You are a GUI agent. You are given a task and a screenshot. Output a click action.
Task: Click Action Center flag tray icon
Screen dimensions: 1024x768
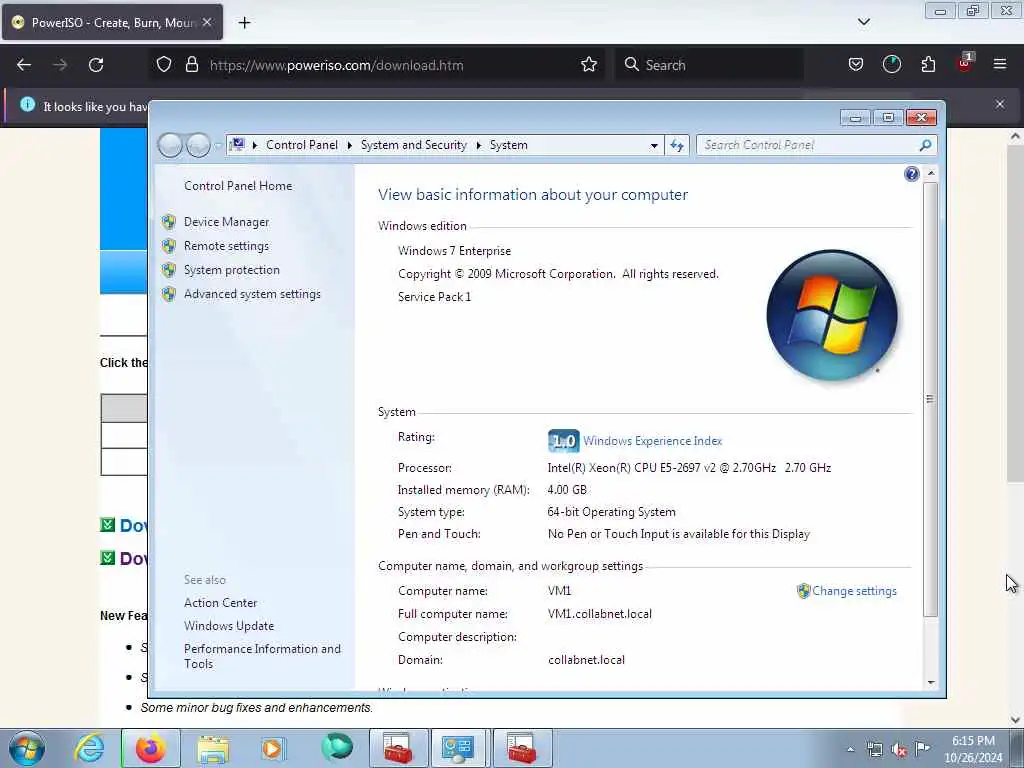pos(922,749)
